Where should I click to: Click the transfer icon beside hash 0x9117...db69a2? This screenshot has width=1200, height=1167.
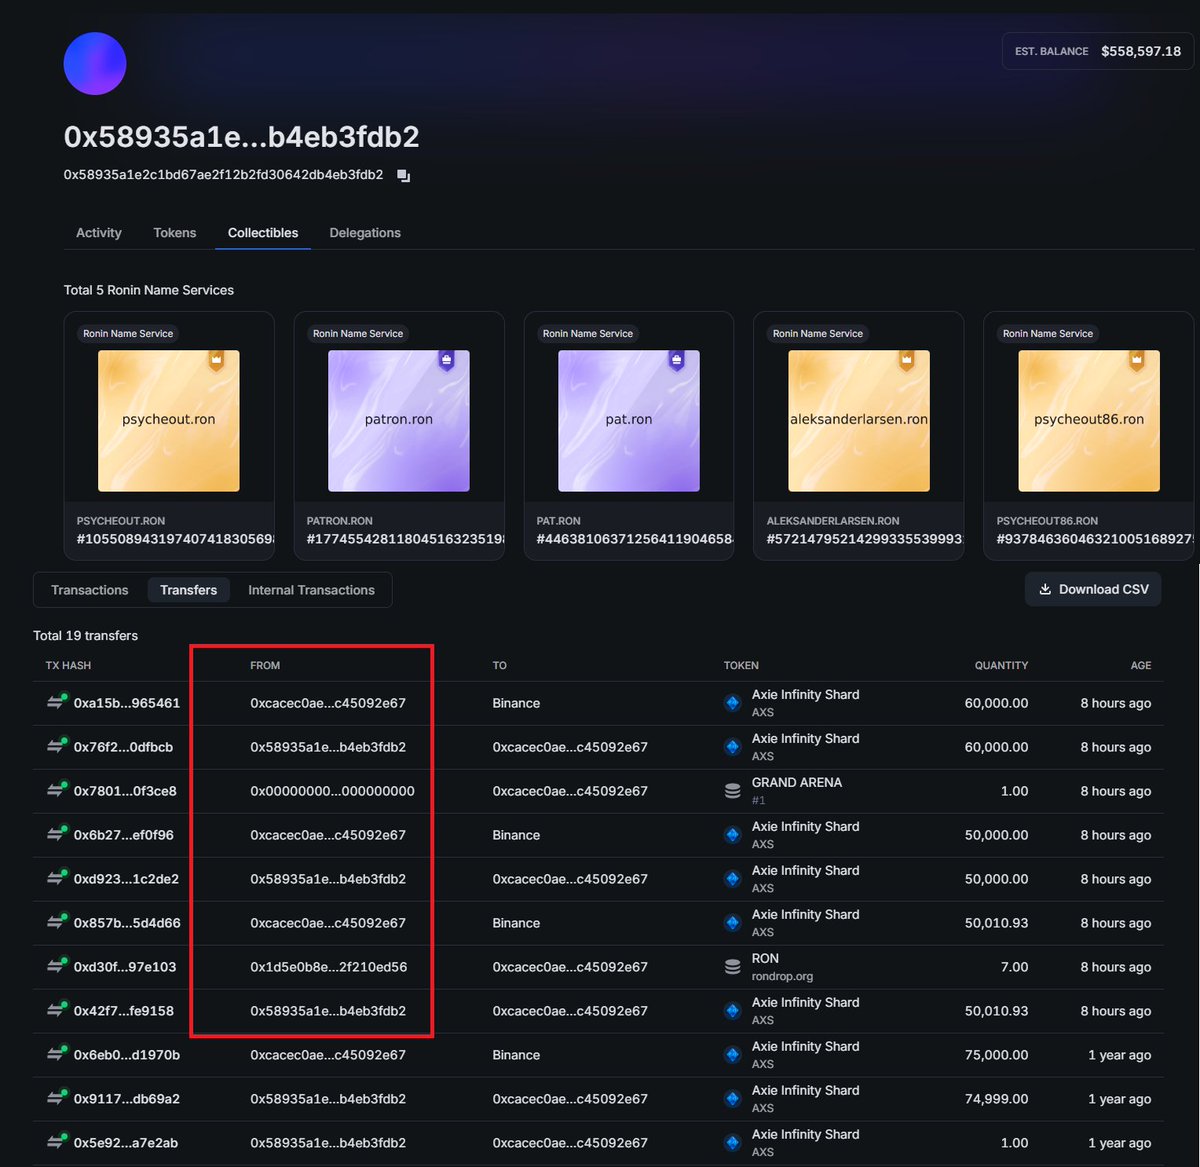(x=57, y=1098)
